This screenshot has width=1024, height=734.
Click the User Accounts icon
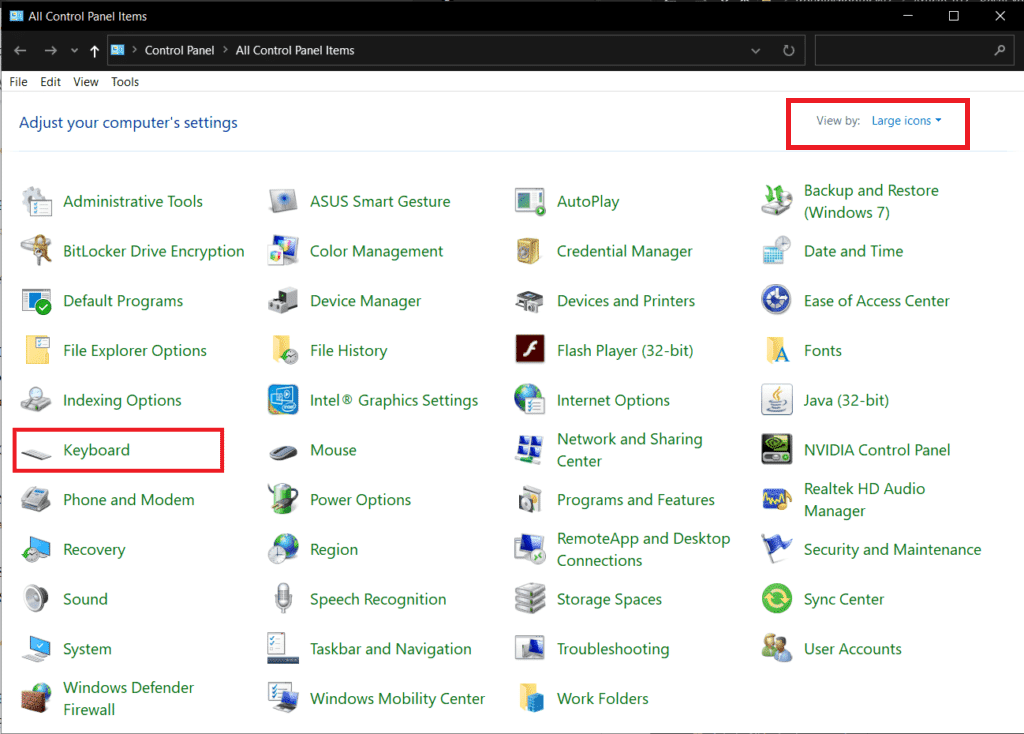776,648
